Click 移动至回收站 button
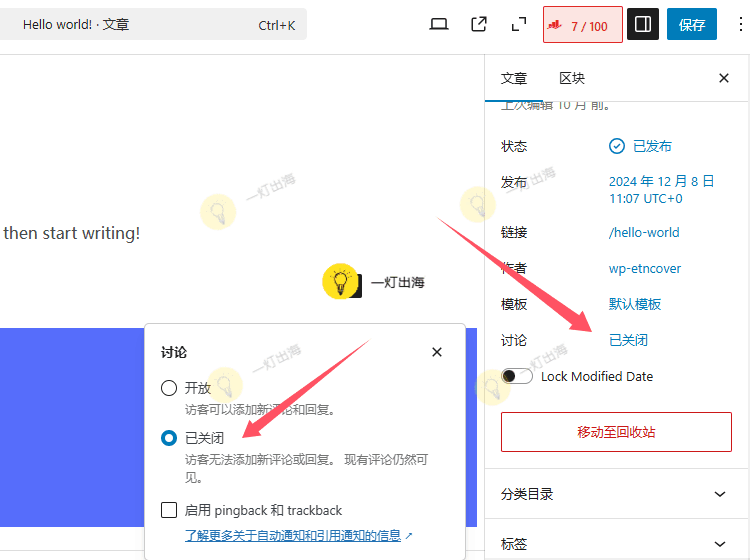This screenshot has width=750, height=560. [616, 432]
